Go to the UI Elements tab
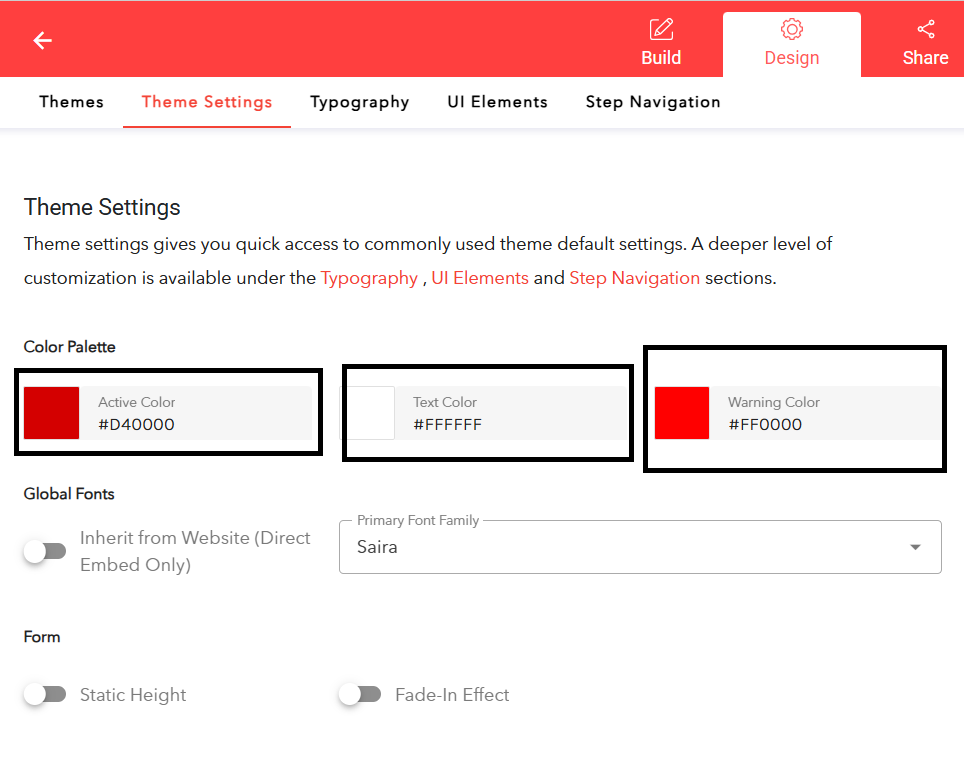Viewport: 964px width, 764px height. point(497,102)
